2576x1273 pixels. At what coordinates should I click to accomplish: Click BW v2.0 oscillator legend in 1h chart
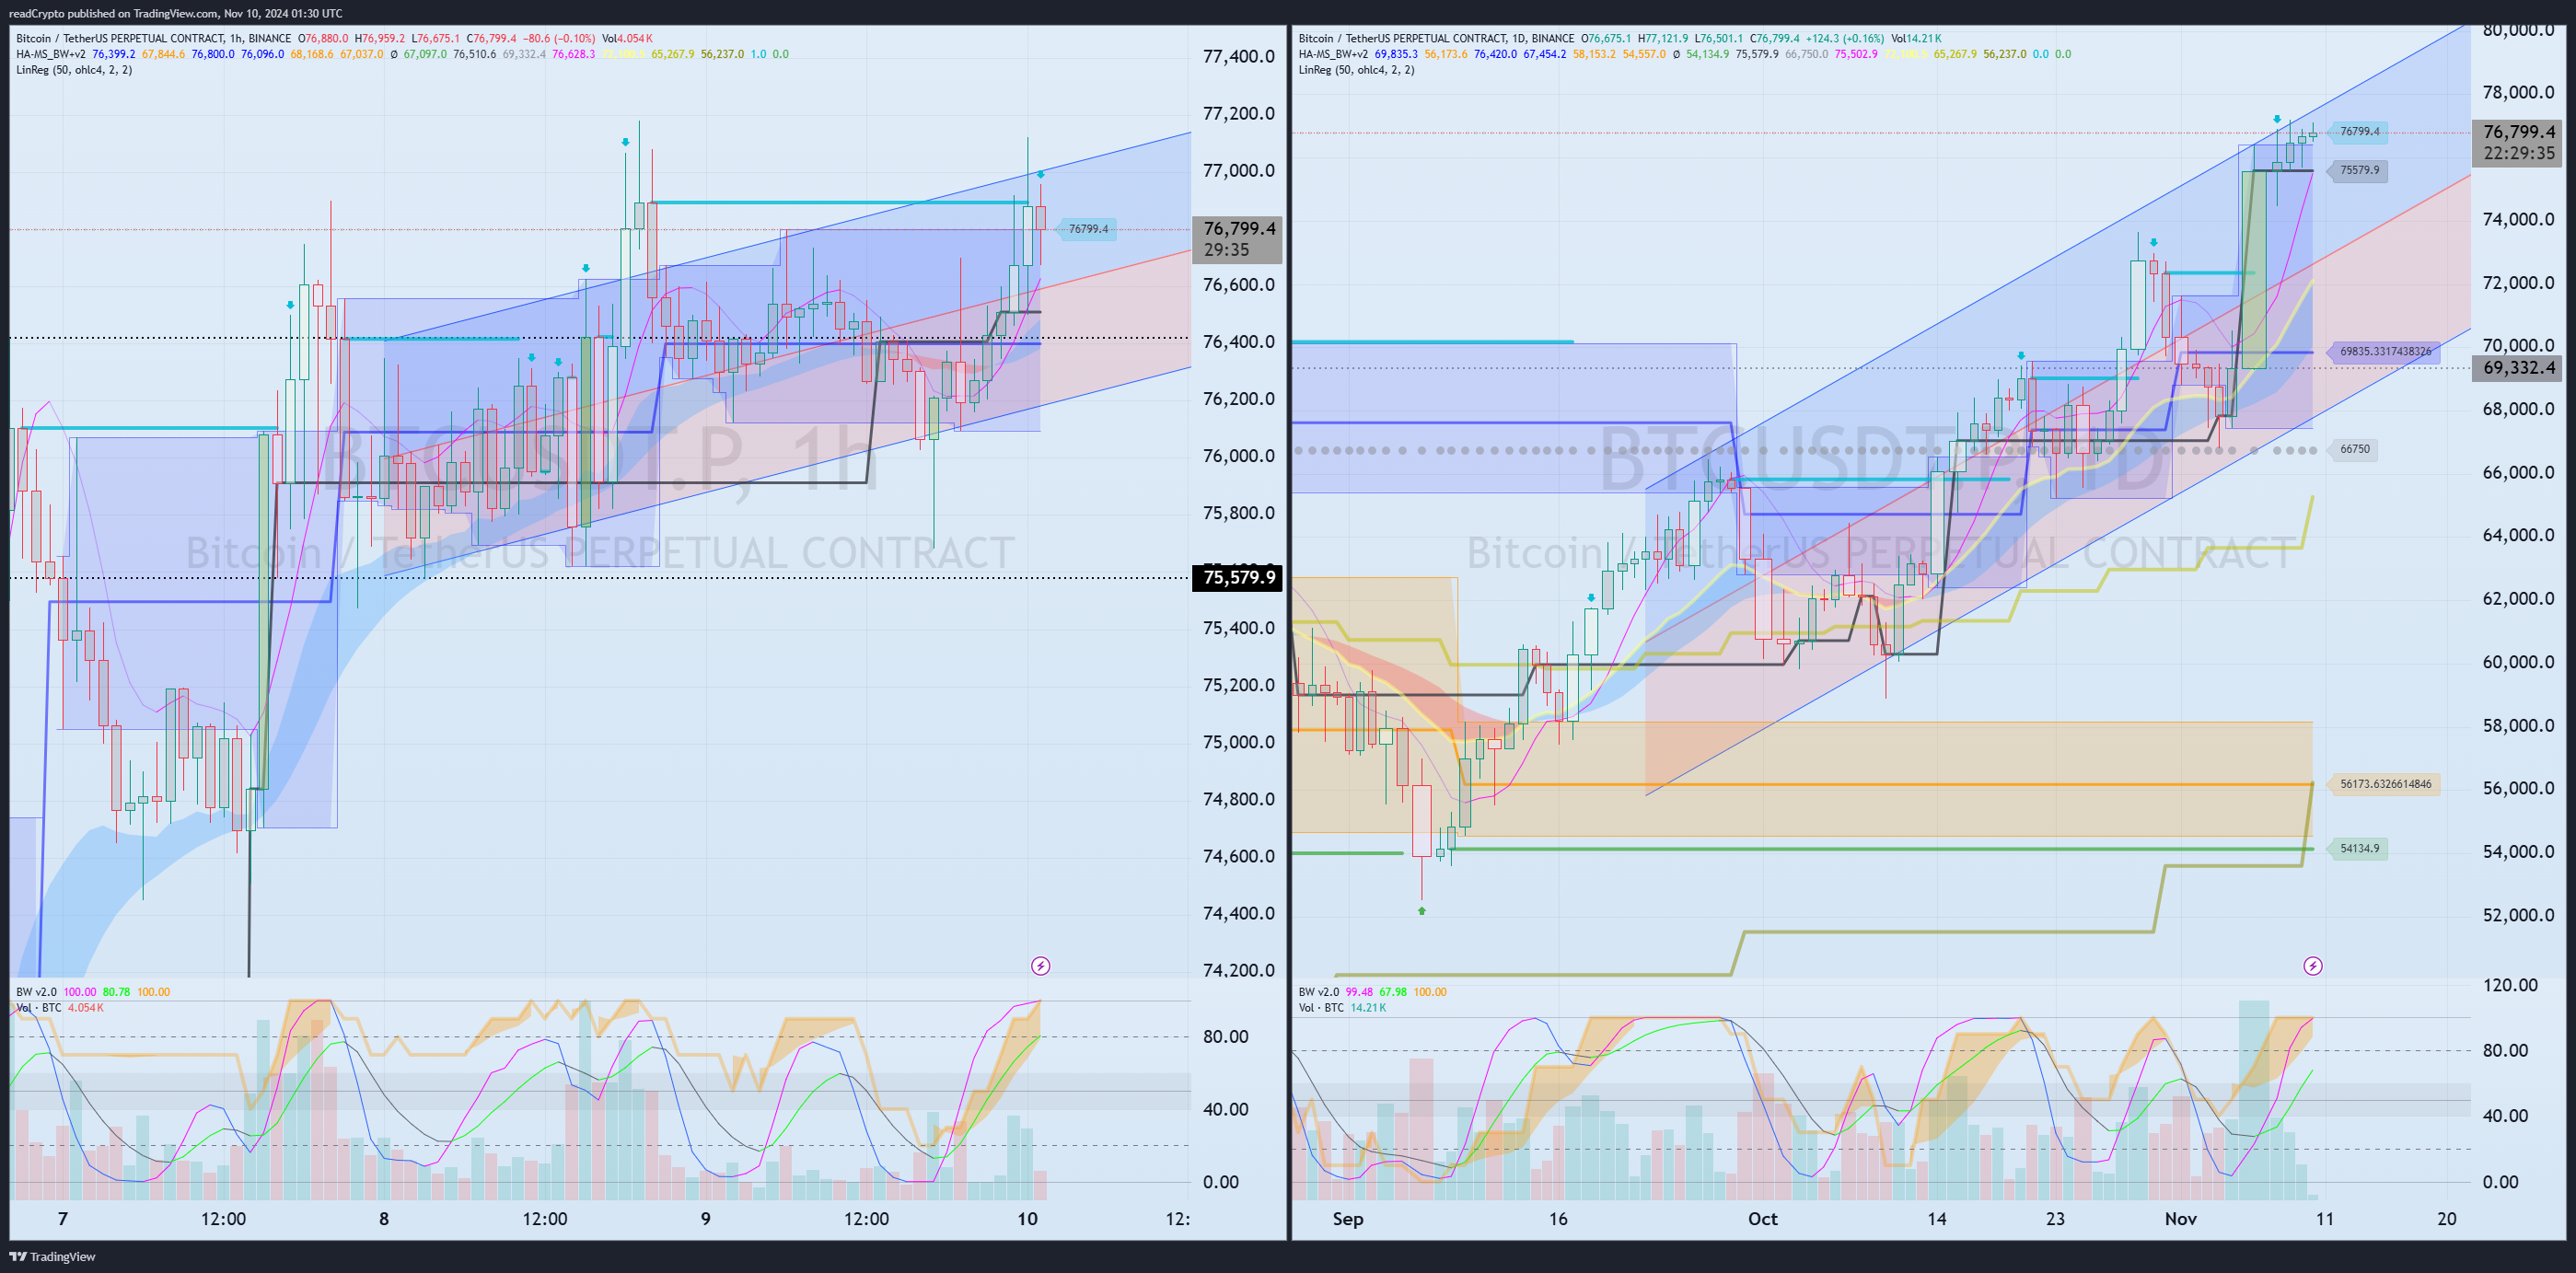[37, 992]
